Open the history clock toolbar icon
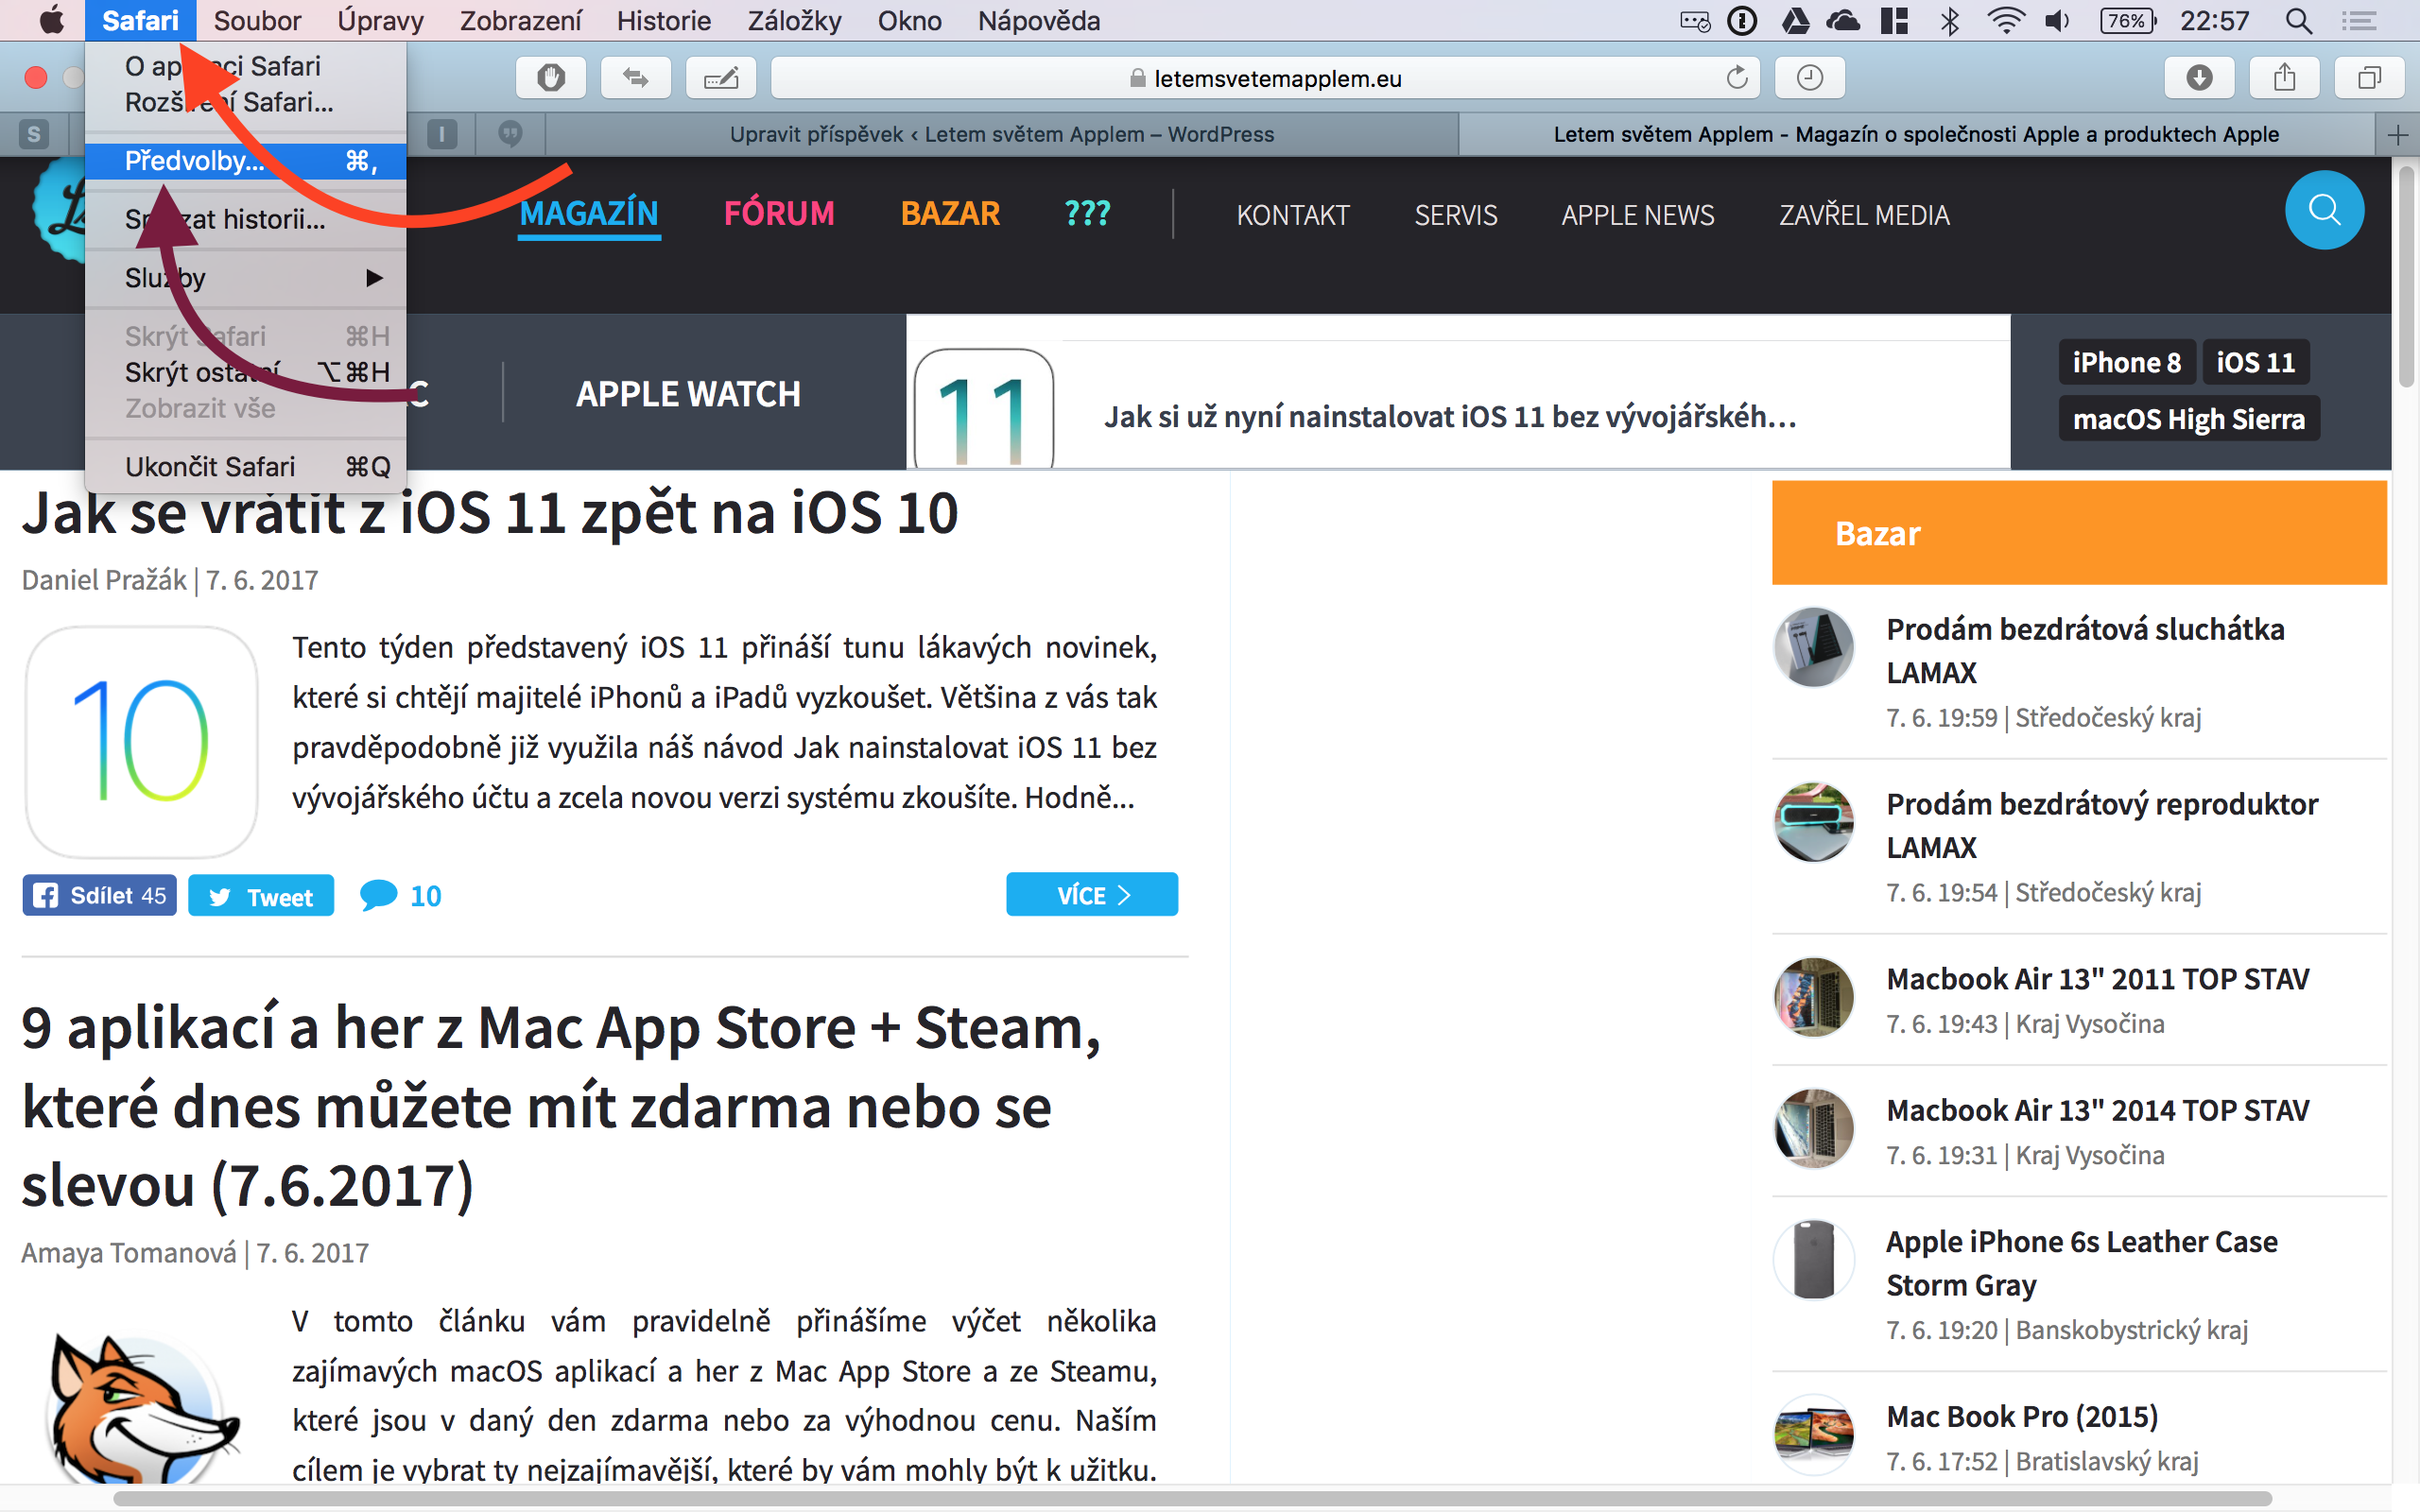Viewport: 2420px width, 1512px height. 1809,78
